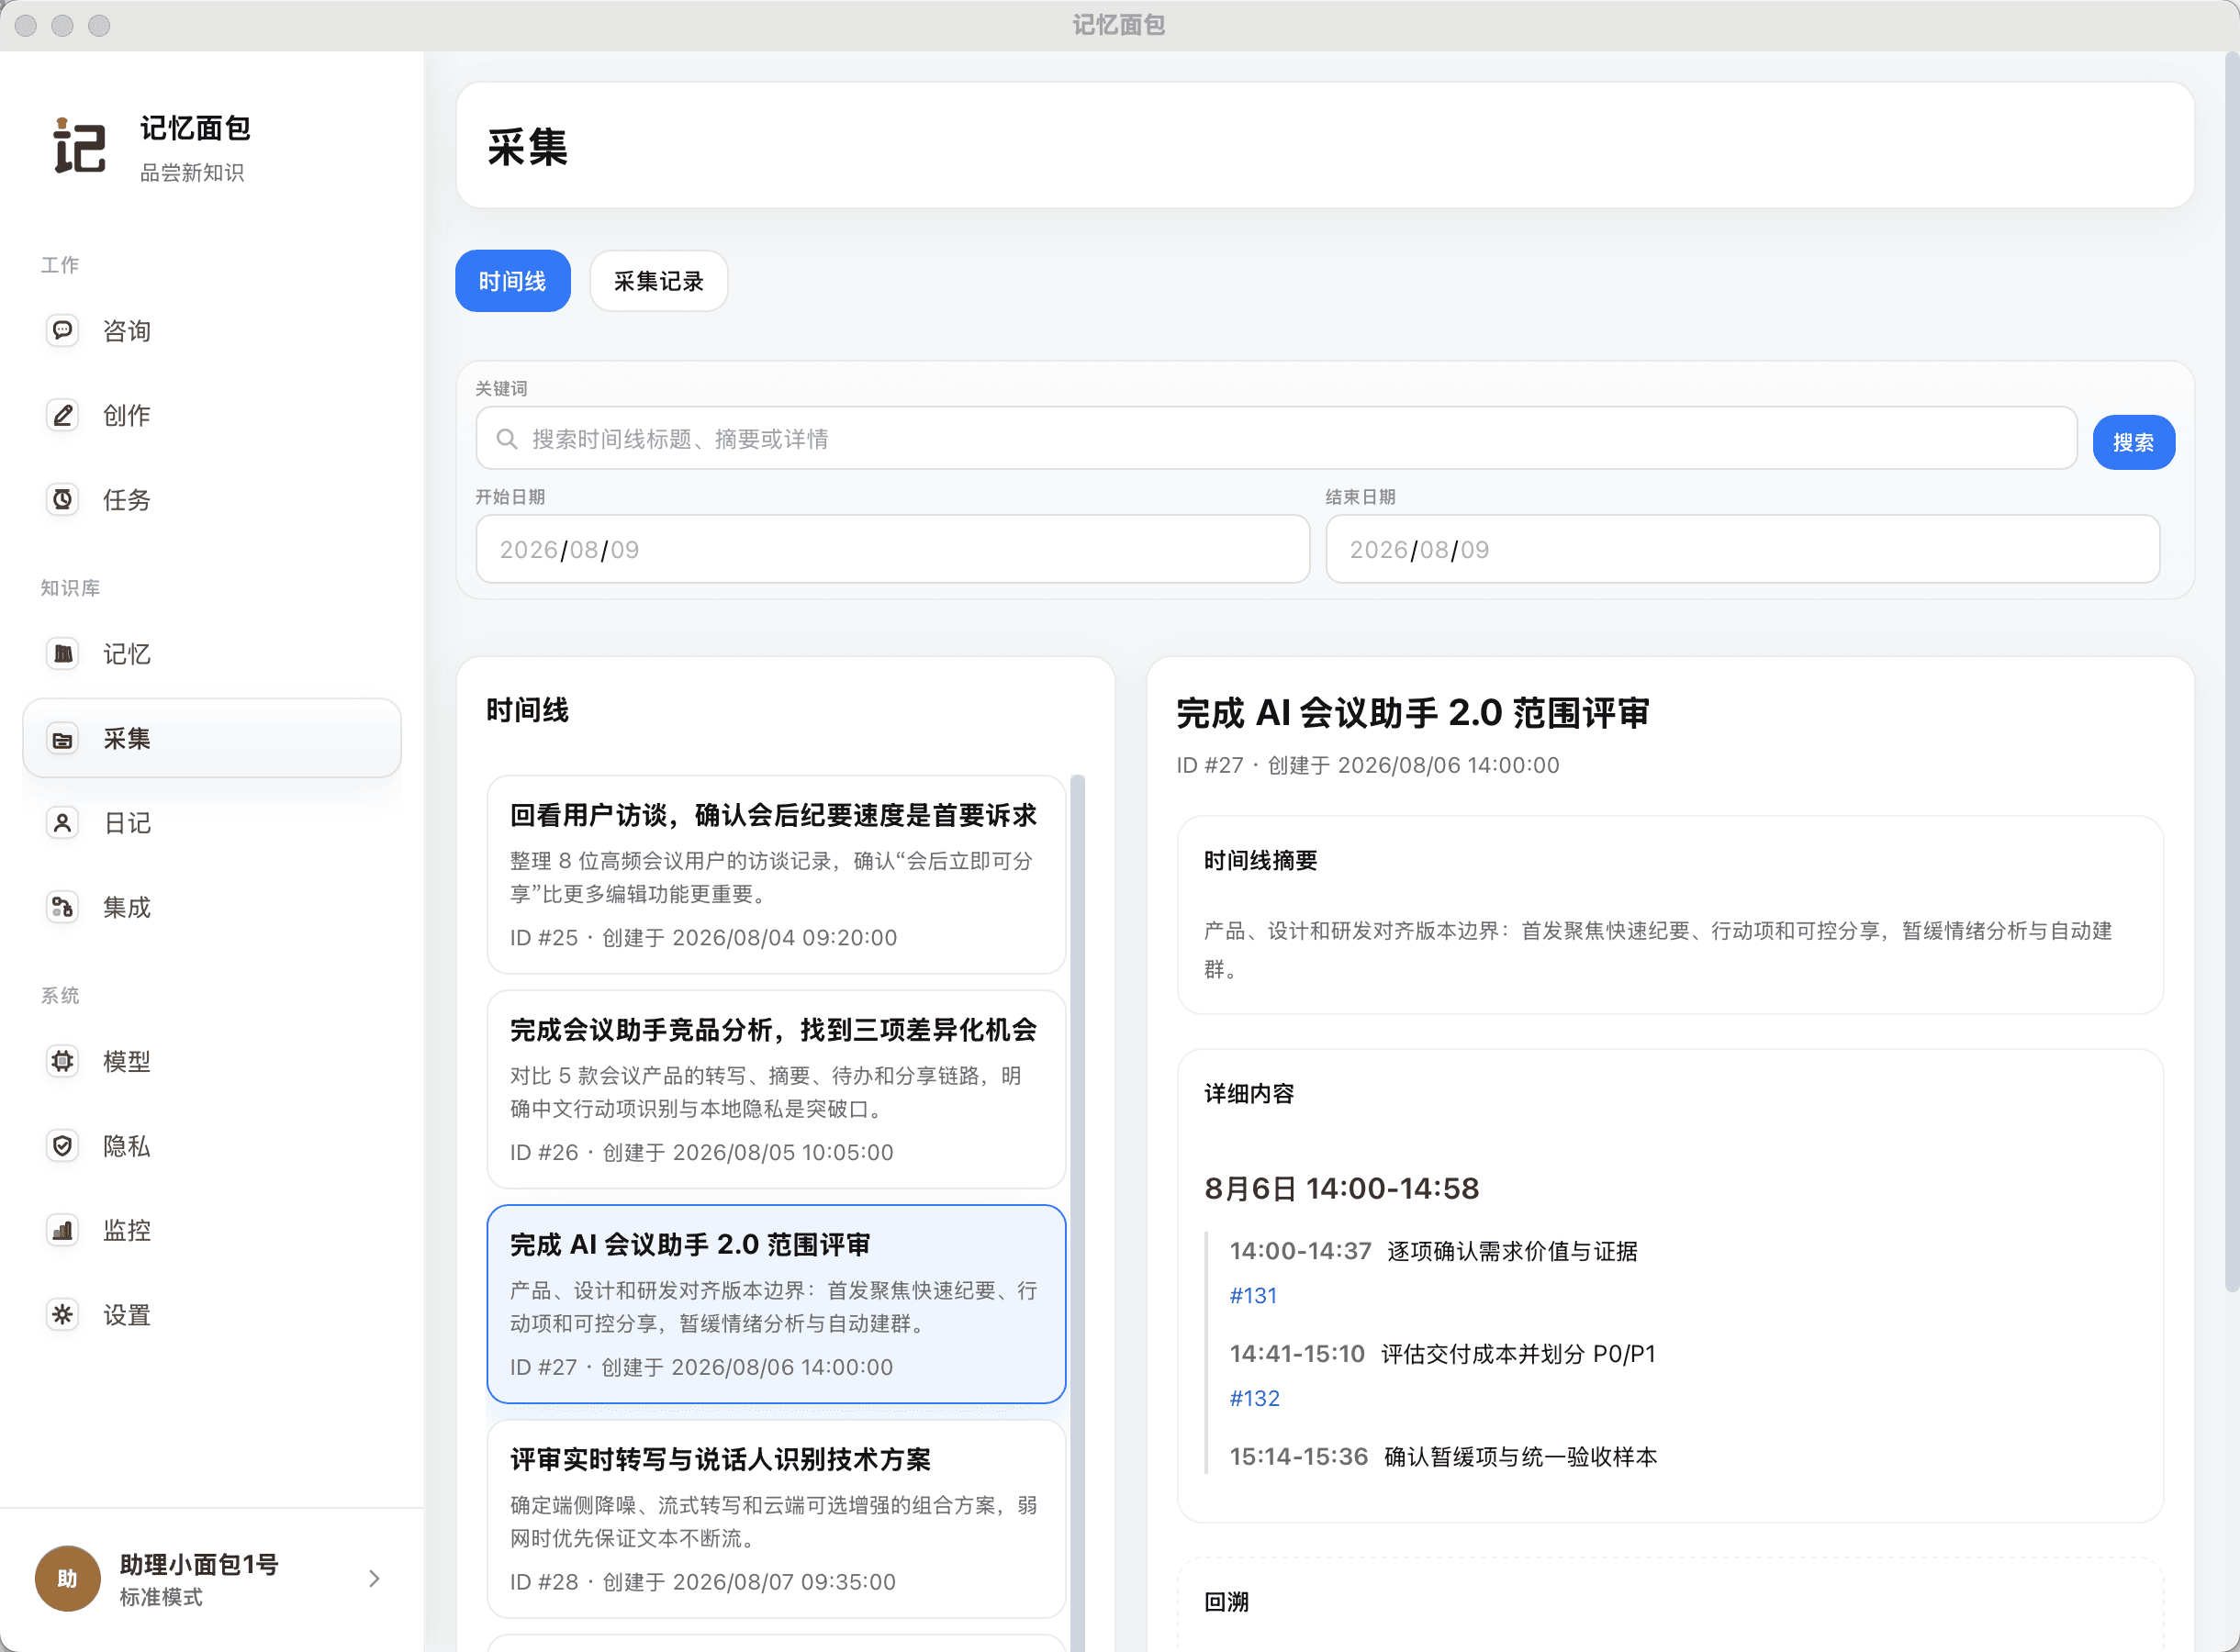Open the 监控 bar chart icon
The width and height of the screenshot is (2240, 1652).
click(62, 1230)
